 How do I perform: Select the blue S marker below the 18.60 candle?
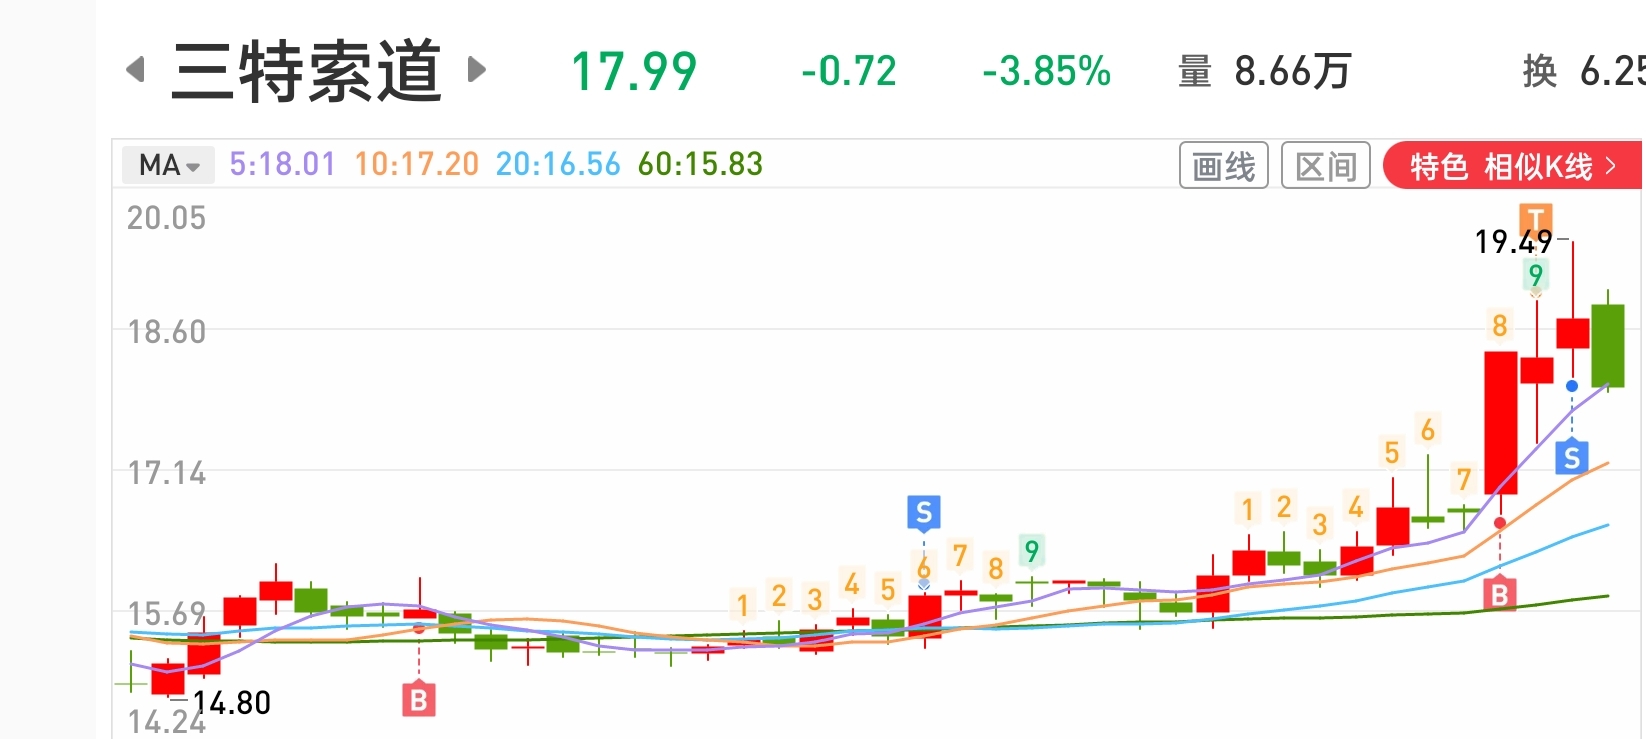pyautogui.click(x=1571, y=457)
